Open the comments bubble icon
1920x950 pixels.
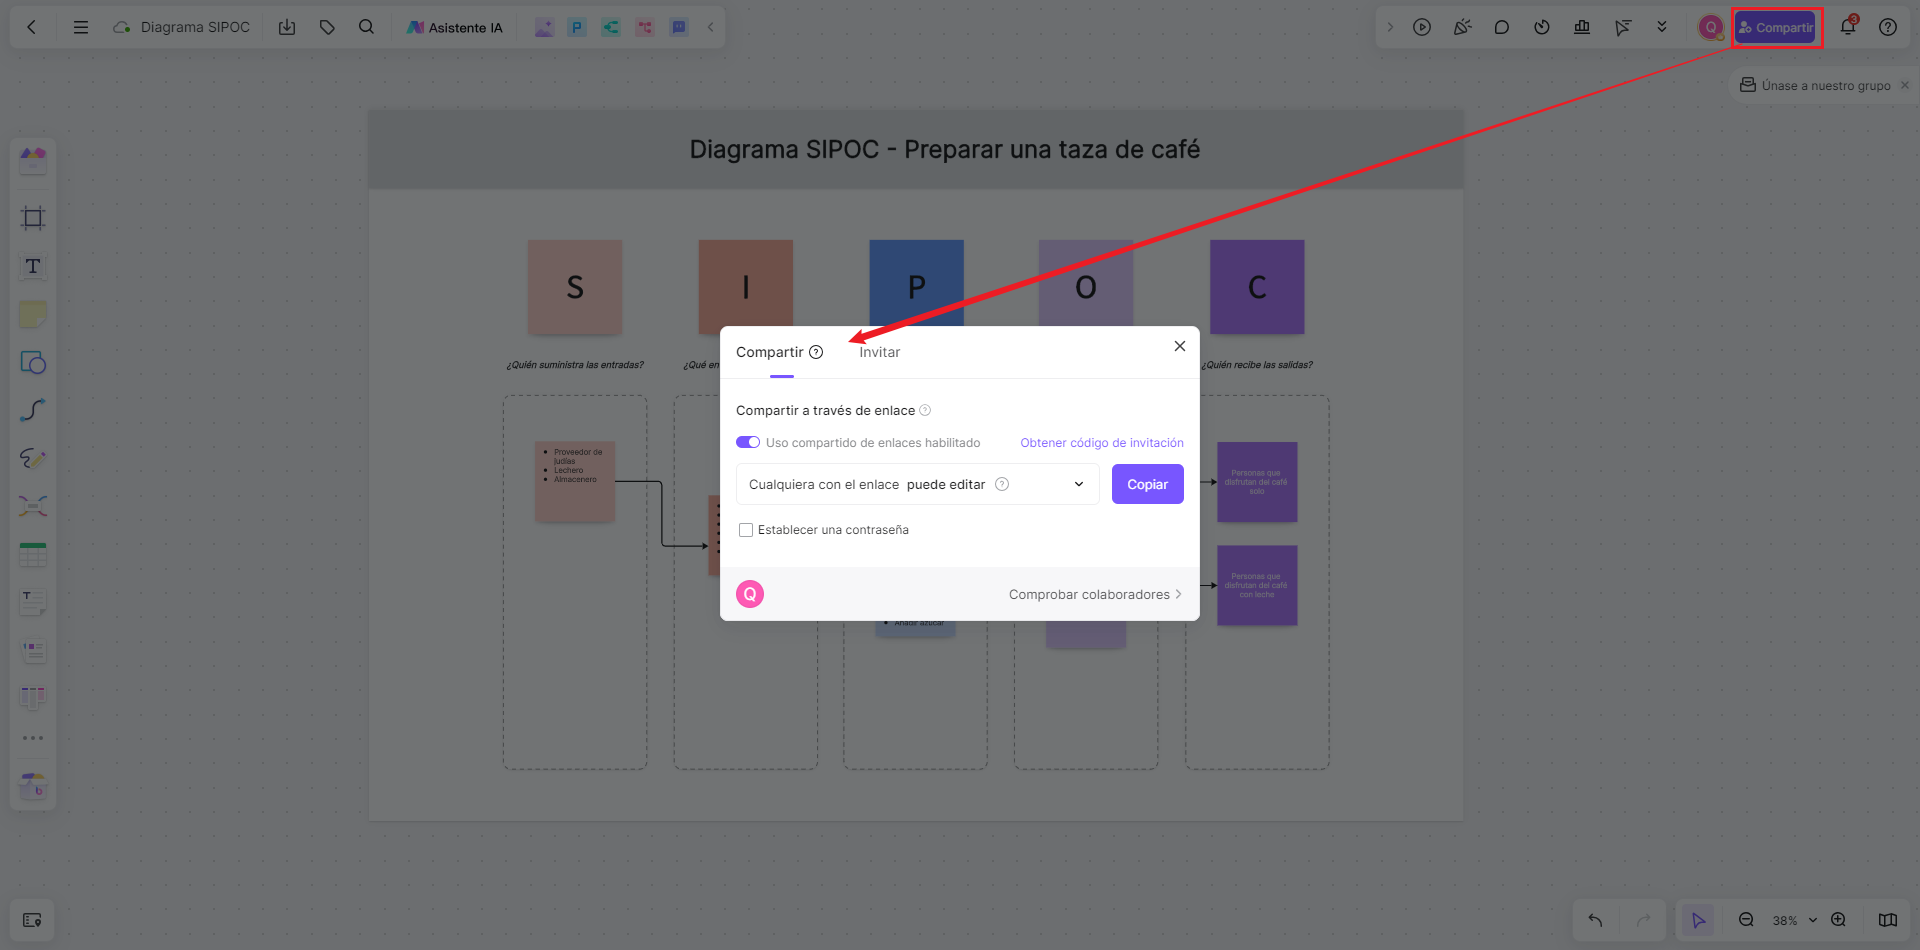coord(1502,27)
